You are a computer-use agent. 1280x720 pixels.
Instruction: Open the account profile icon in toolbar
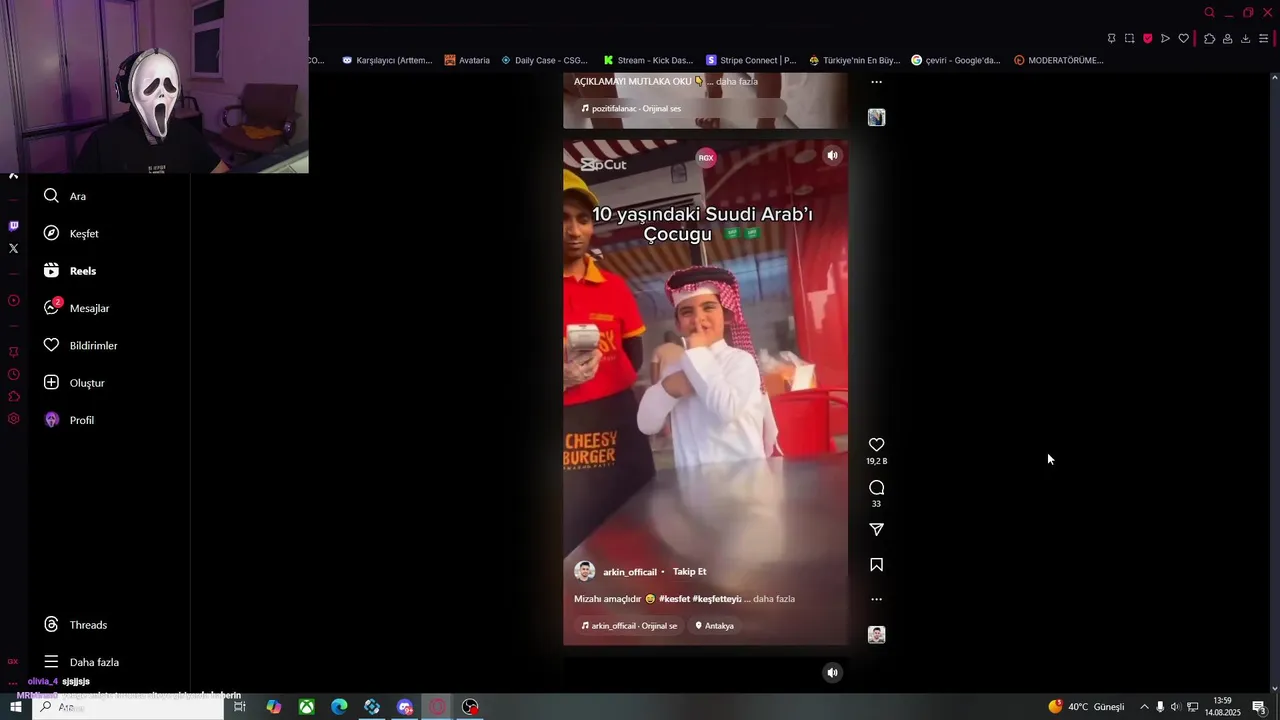(1227, 39)
